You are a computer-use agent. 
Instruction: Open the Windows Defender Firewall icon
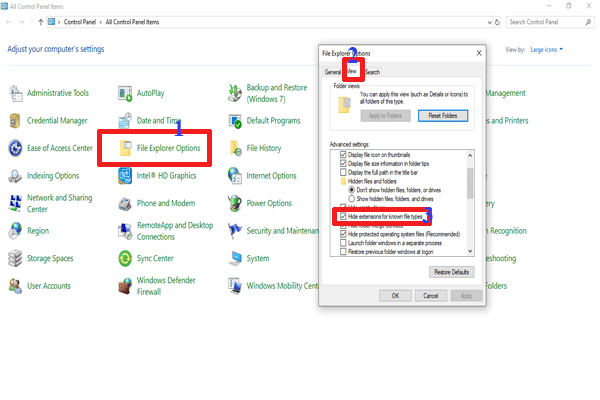(x=125, y=286)
